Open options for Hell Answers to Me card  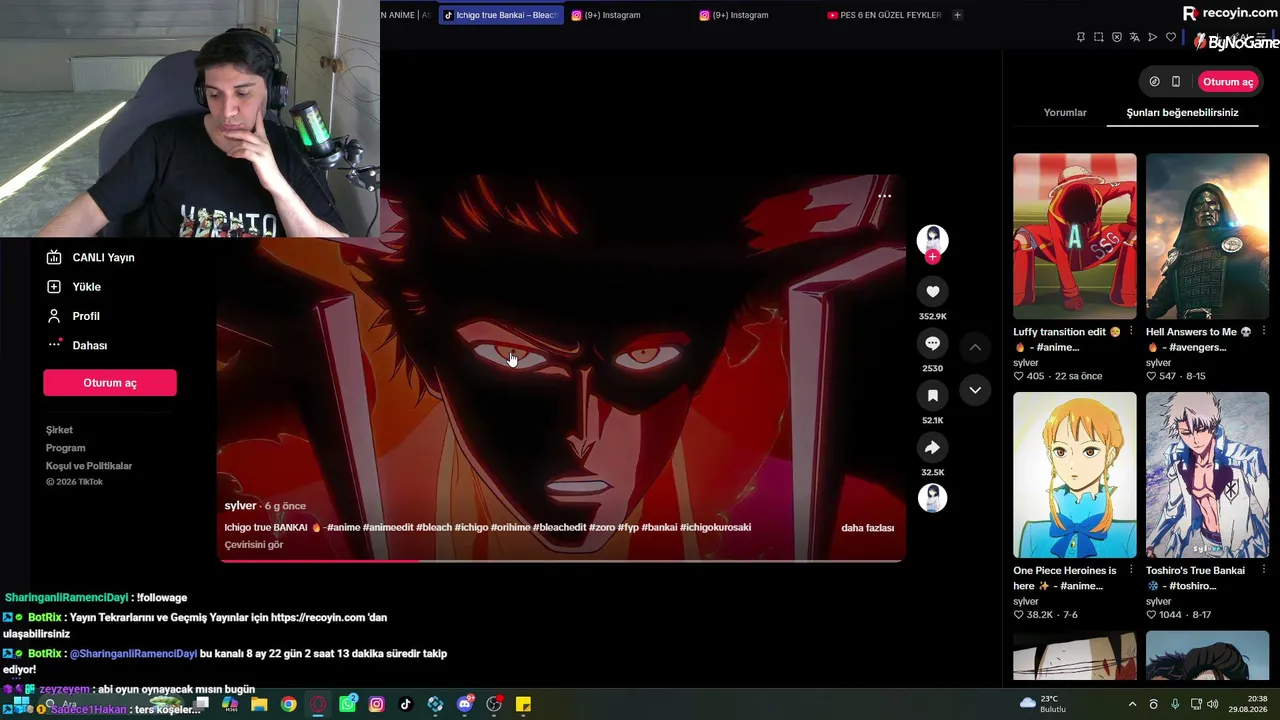tap(1264, 331)
